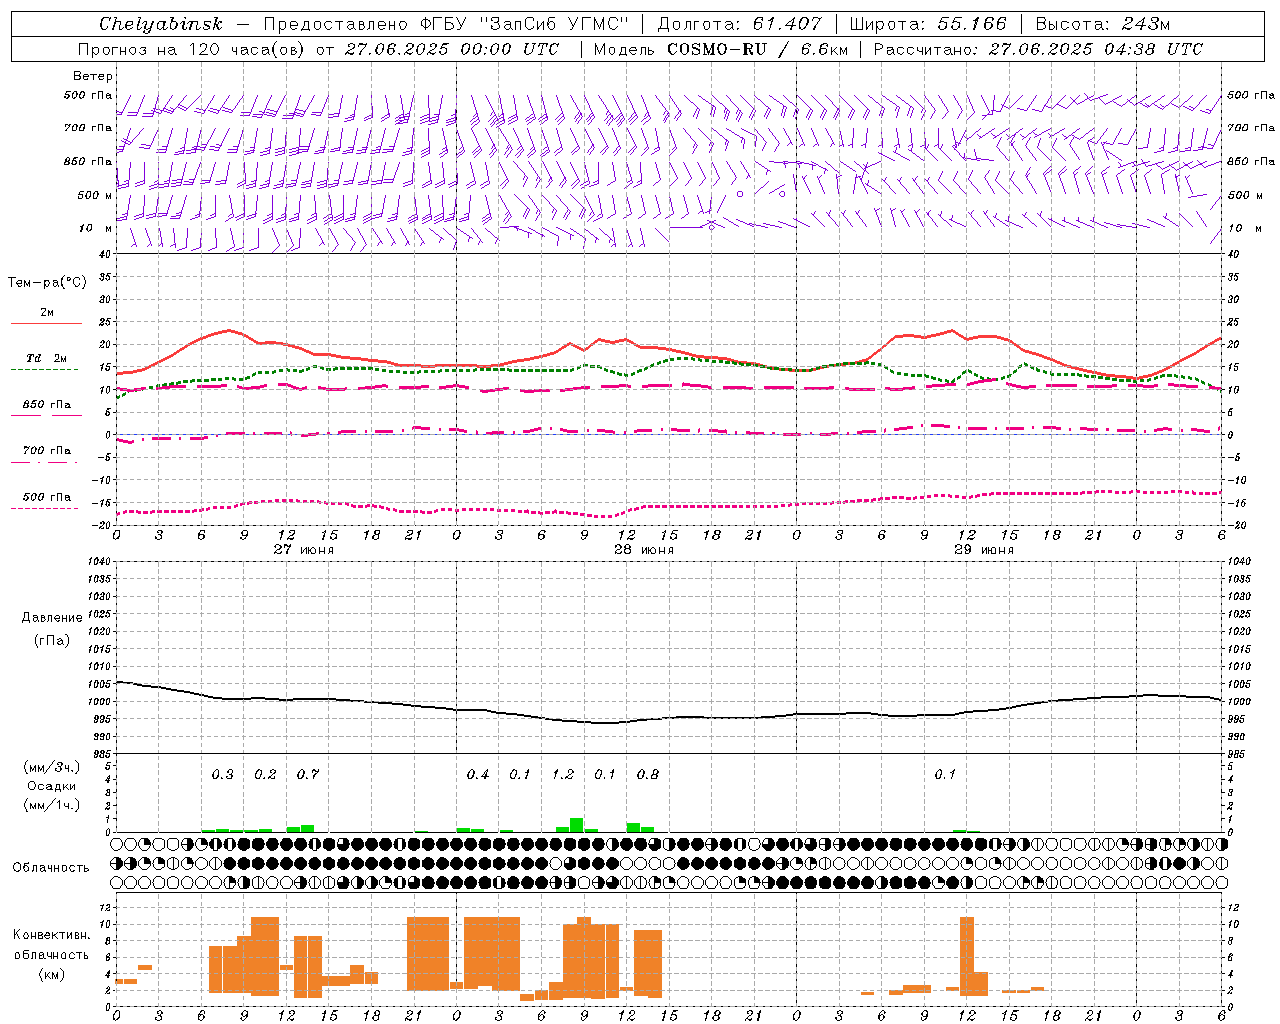This screenshot has height=1024, width=1280.
Task: Select the red 2м legend line sample
Action: click(x=46, y=323)
